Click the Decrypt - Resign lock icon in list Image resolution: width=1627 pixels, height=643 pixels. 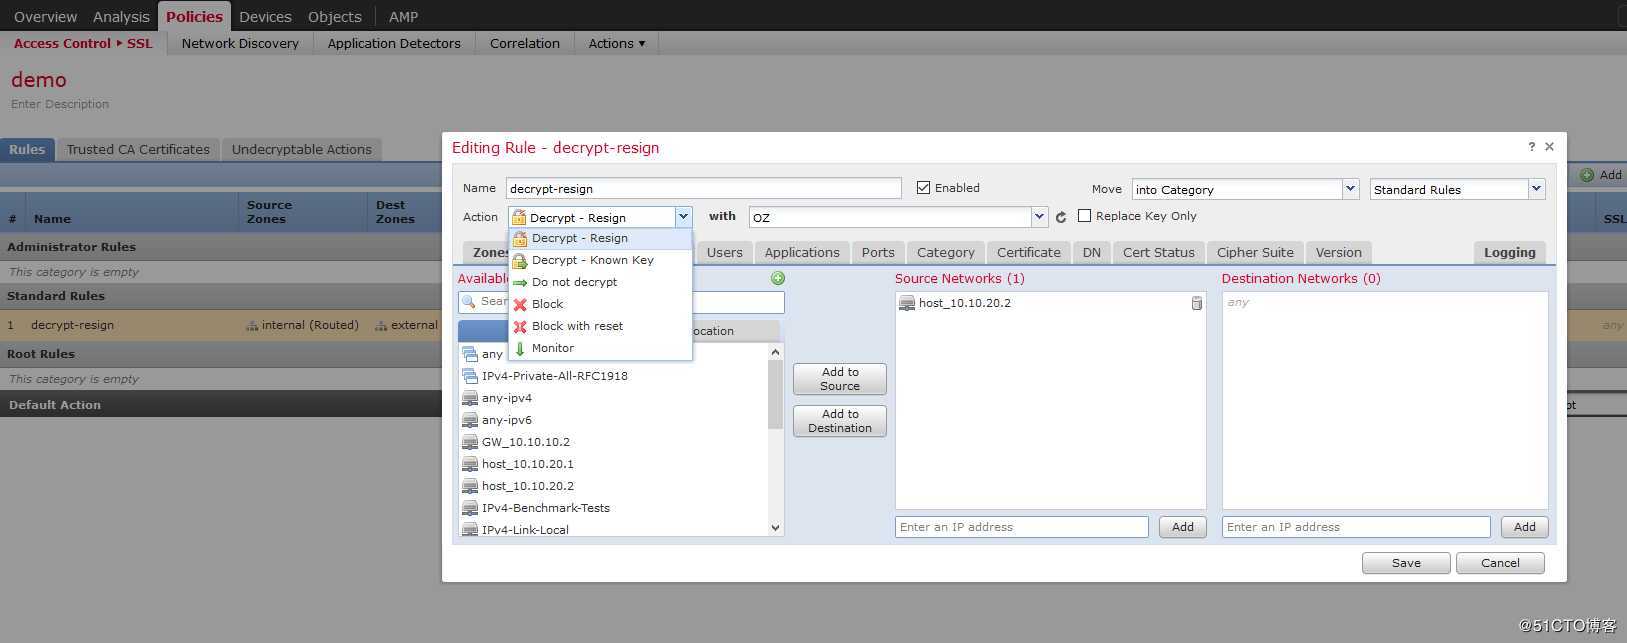point(520,238)
